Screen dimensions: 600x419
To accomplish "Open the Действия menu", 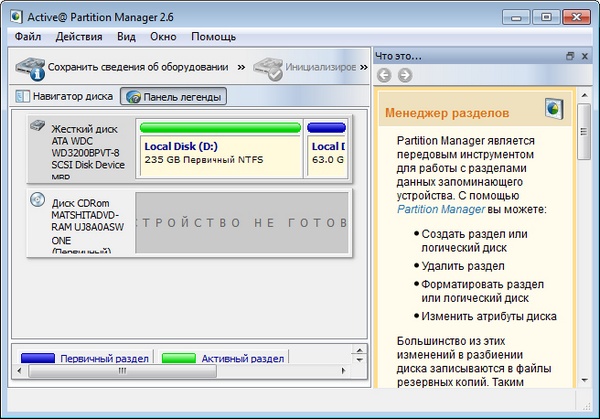I will [x=79, y=37].
